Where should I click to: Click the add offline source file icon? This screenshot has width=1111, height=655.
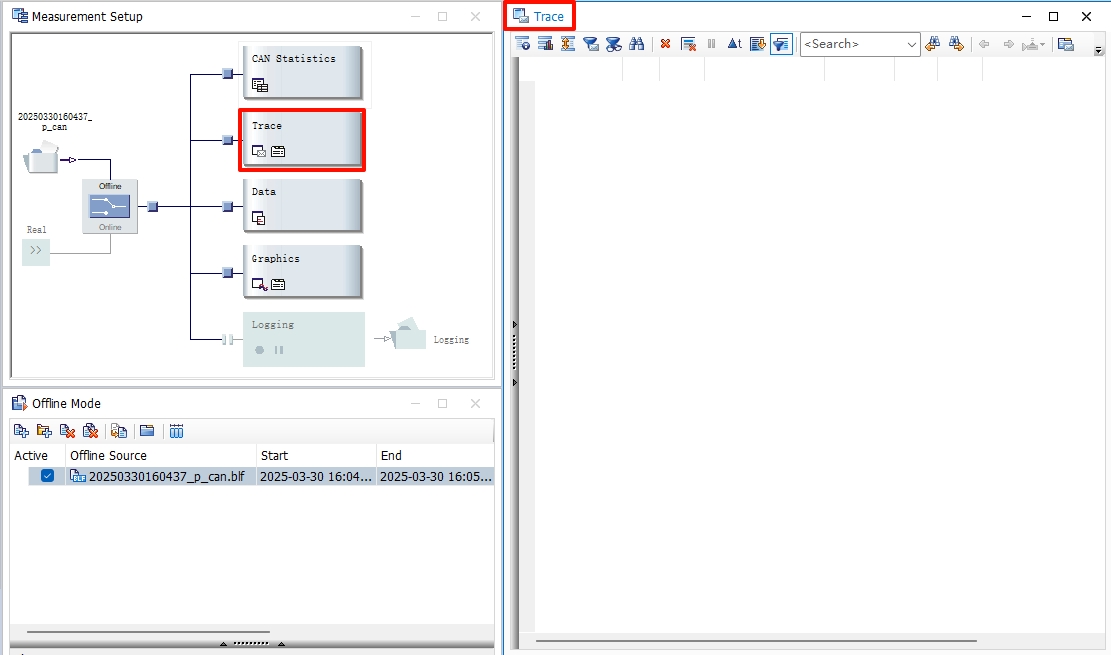click(x=21, y=431)
